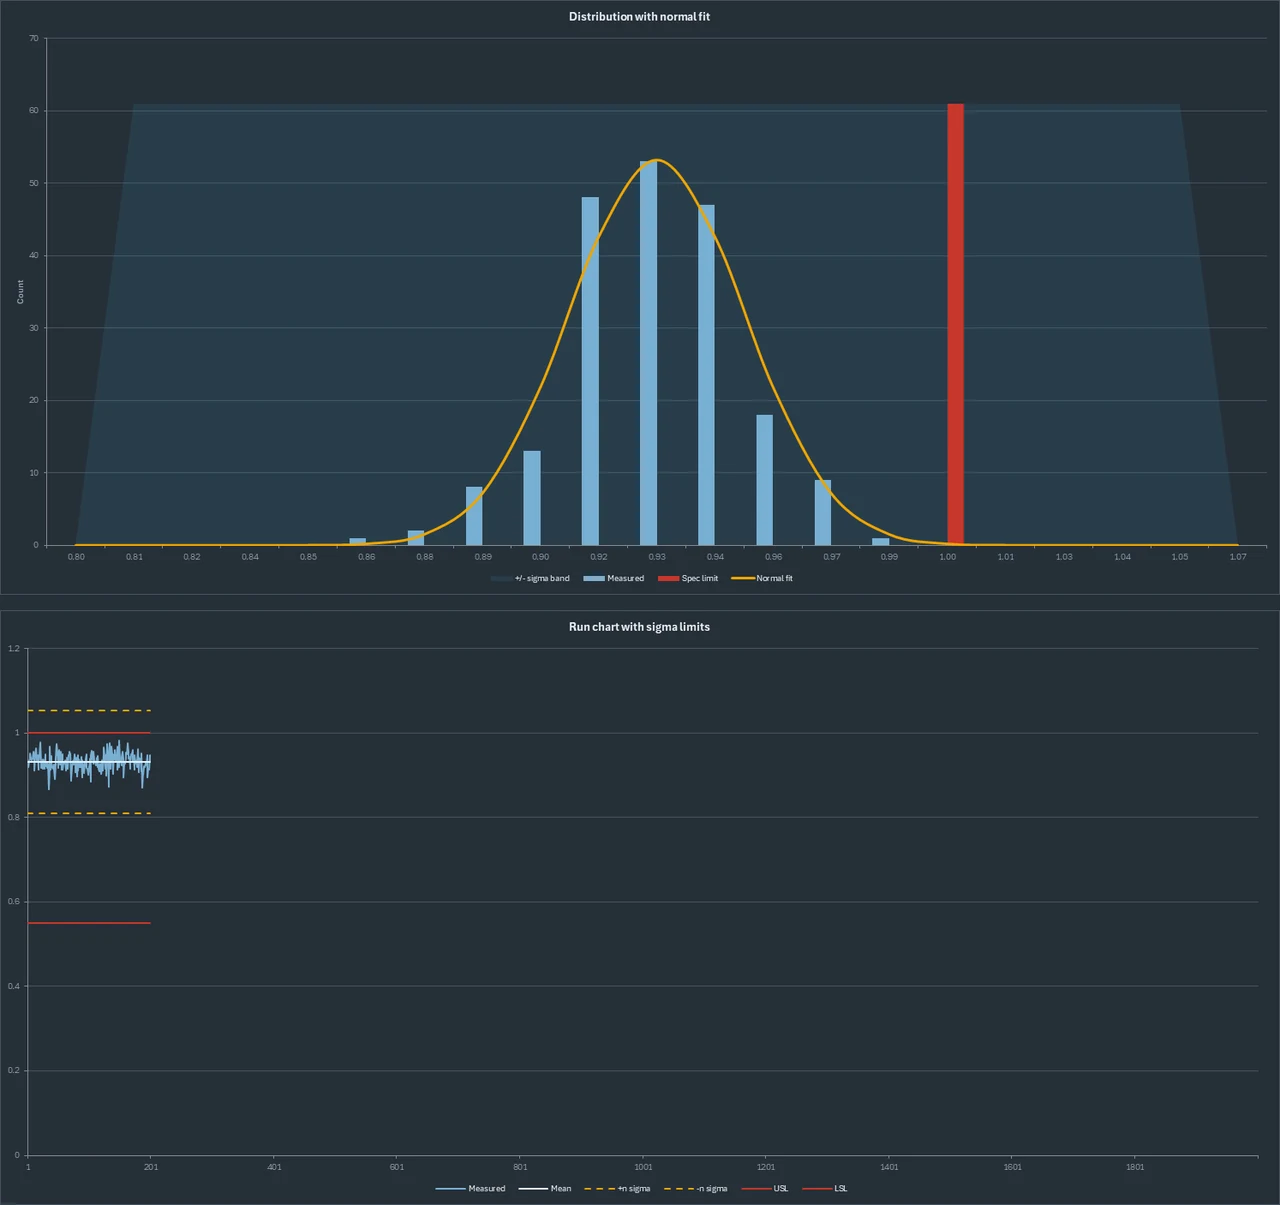Click the lower dashed sigma line in run chart
This screenshot has height=1205, width=1280.
[x=89, y=814]
